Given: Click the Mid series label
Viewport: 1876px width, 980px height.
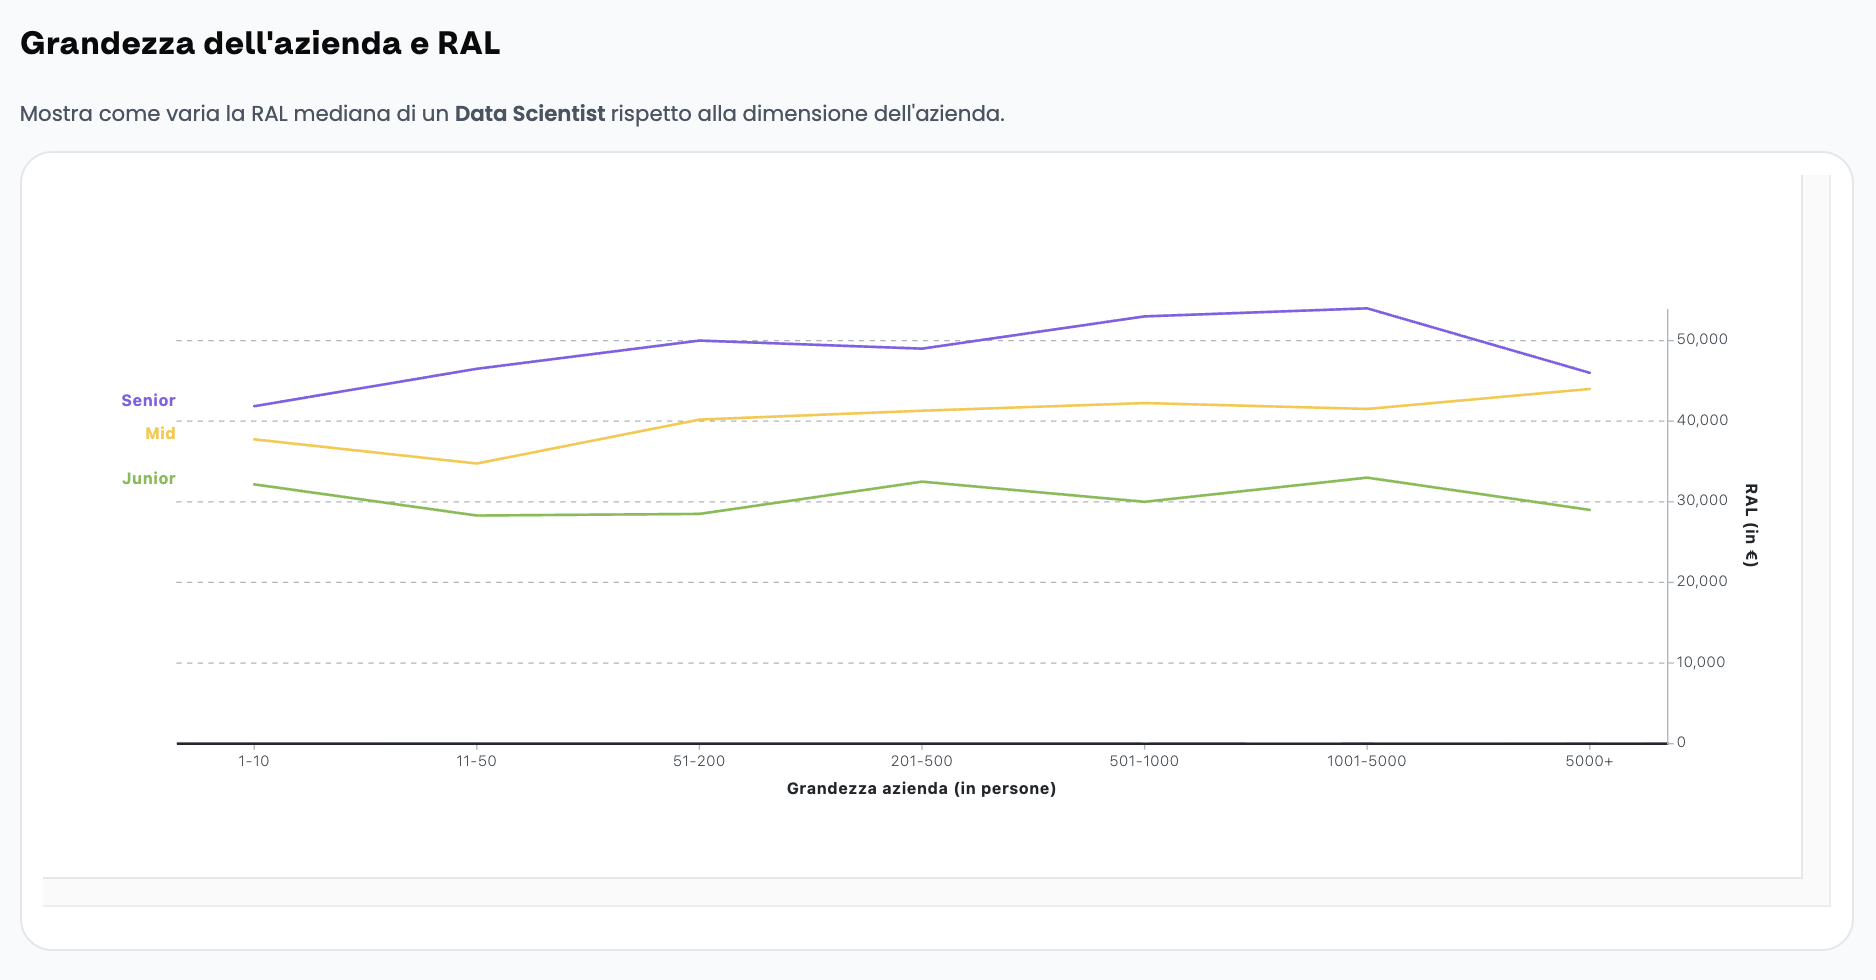Looking at the screenshot, I should click(160, 433).
